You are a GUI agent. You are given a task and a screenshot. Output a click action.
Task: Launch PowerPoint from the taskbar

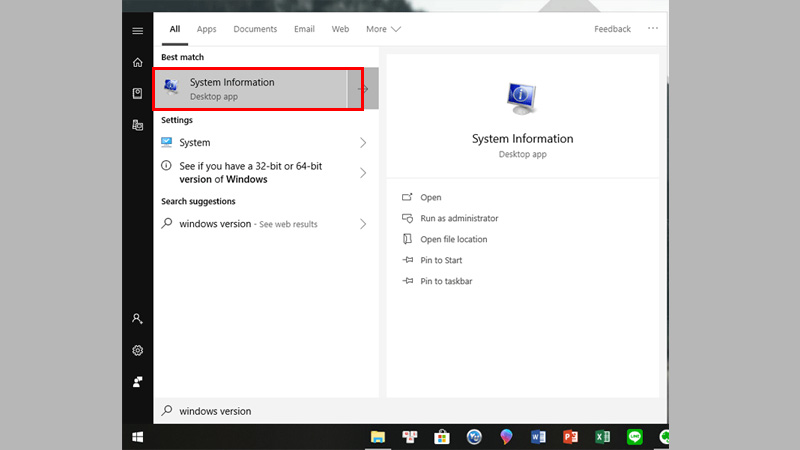[570, 437]
